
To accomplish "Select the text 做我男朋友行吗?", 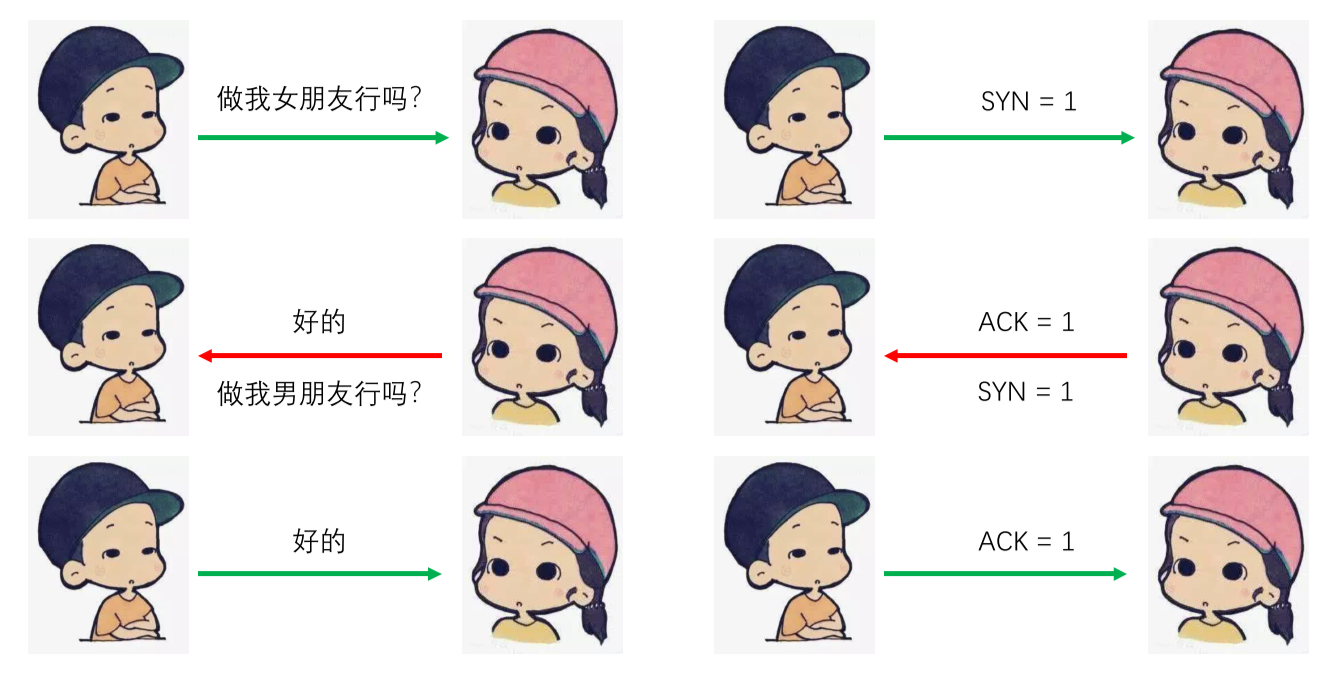I will [320, 394].
